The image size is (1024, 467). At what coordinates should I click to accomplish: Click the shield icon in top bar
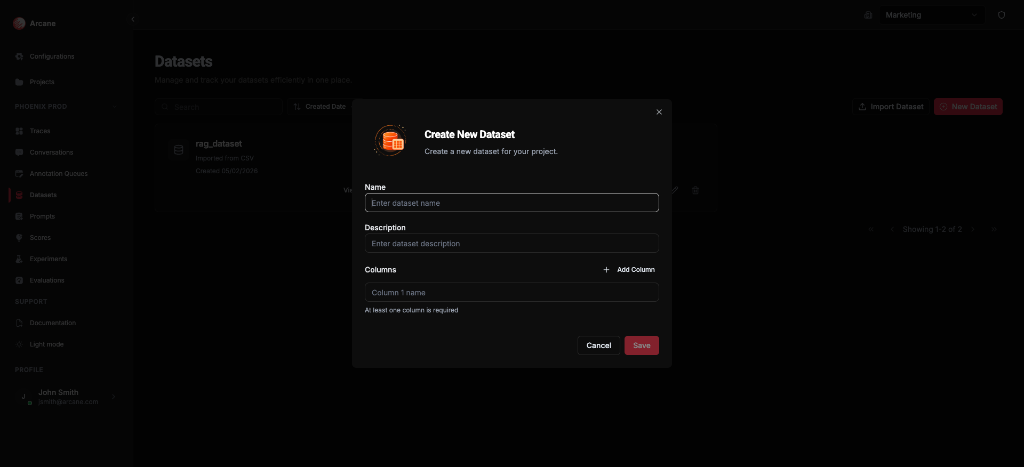point(1001,15)
